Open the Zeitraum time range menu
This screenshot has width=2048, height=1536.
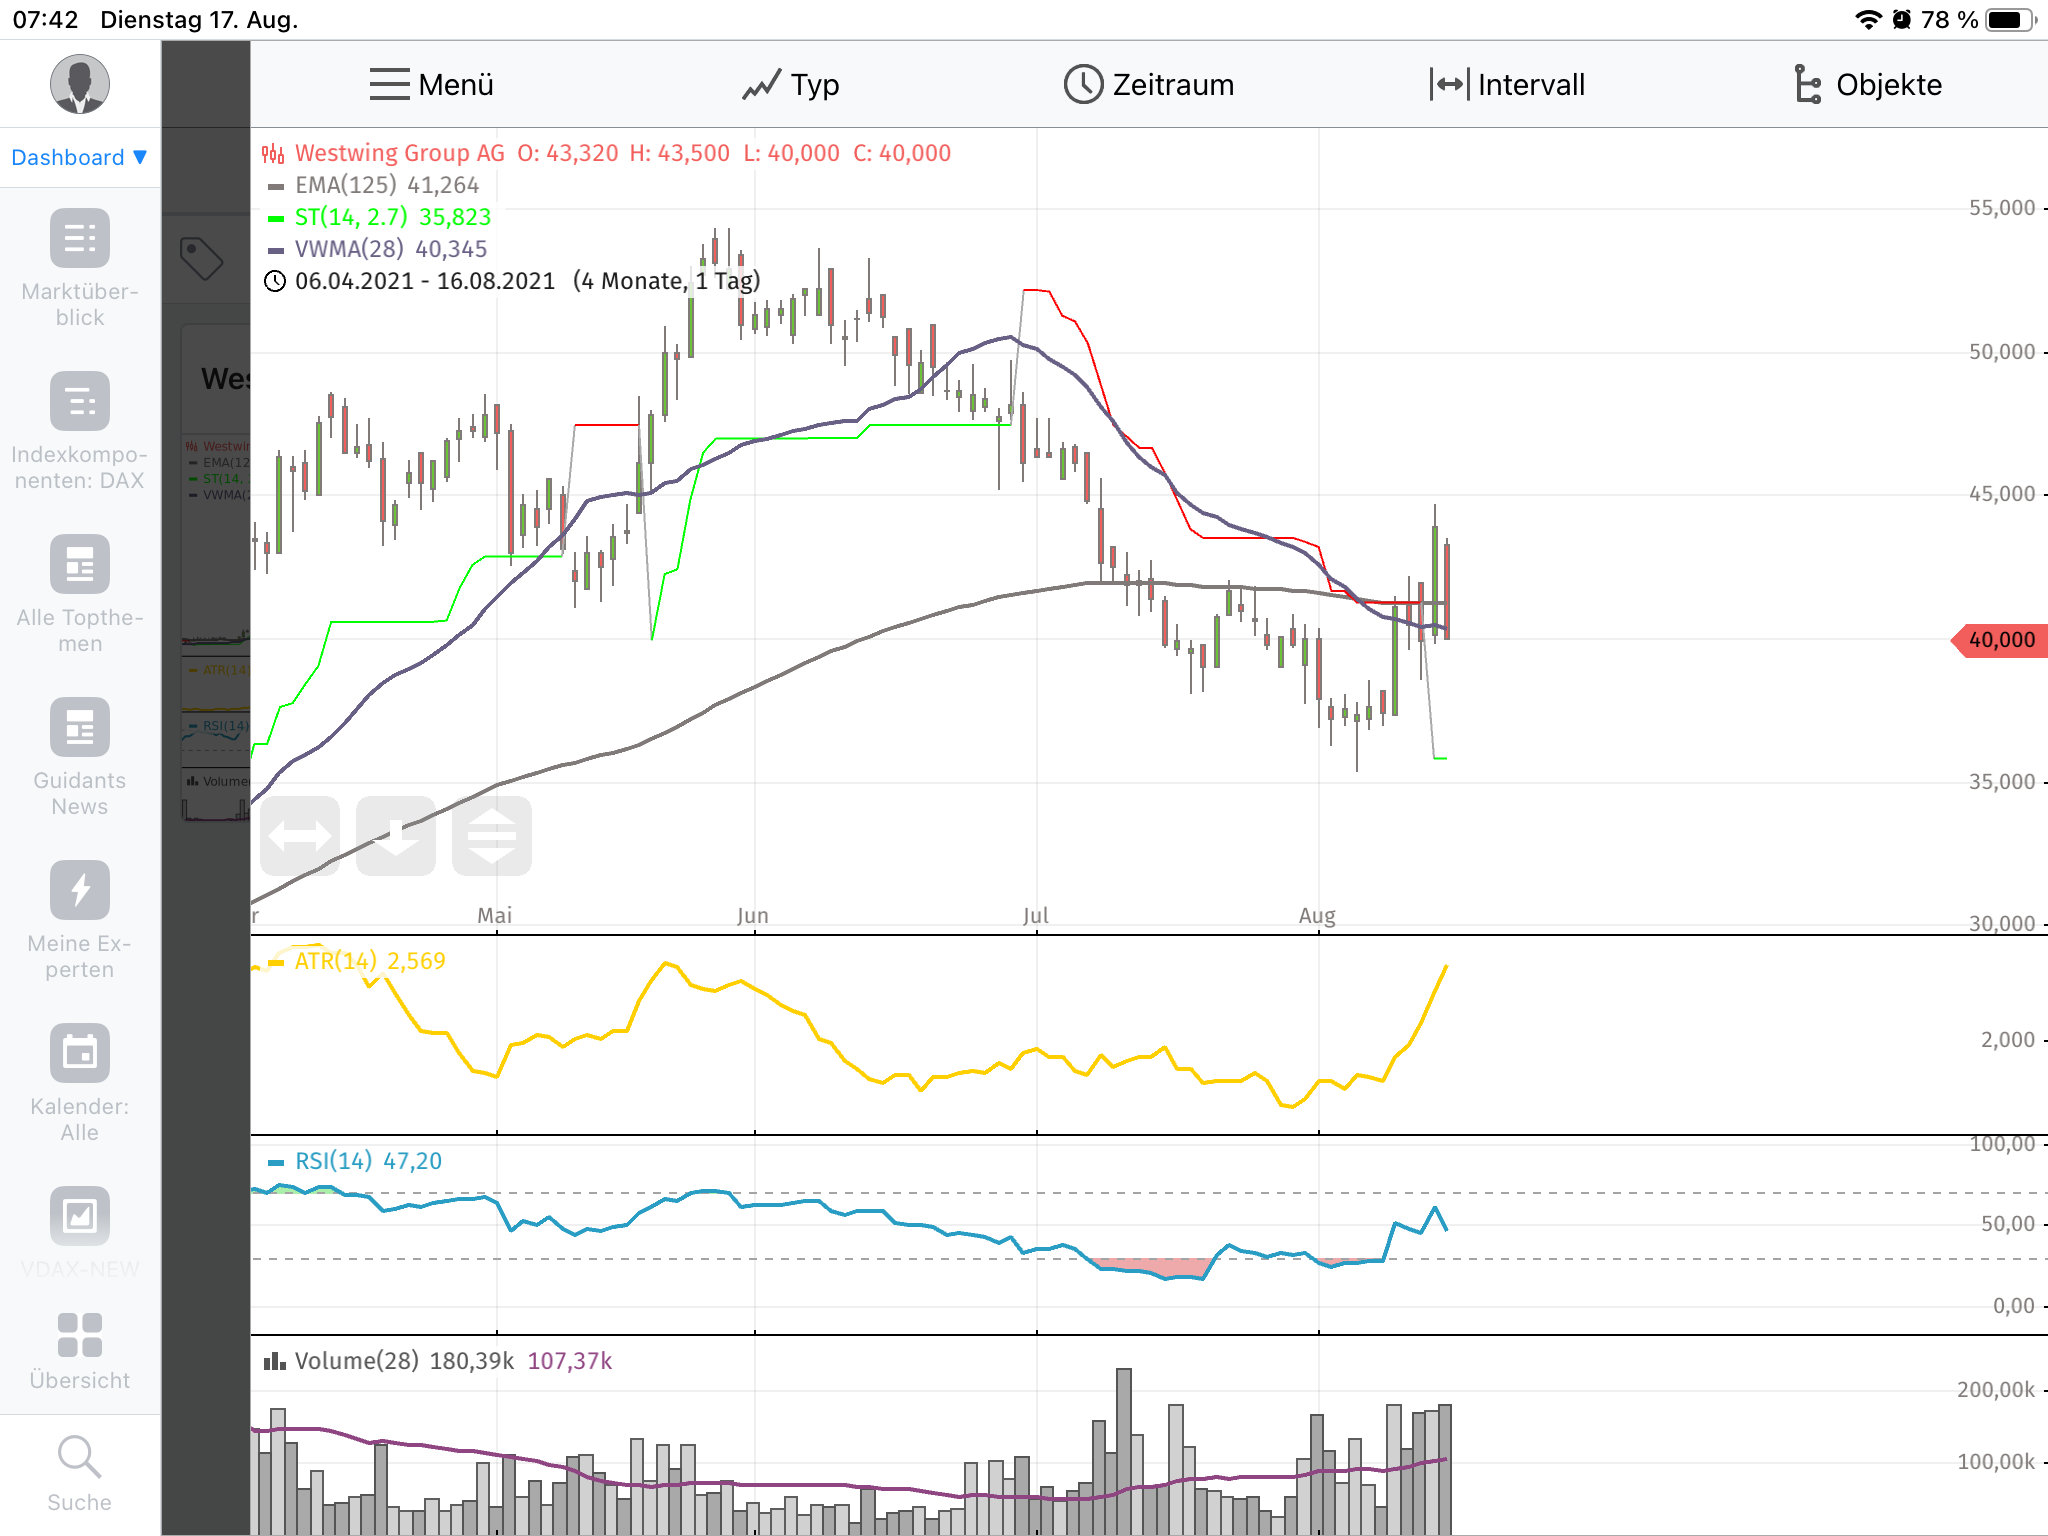click(x=1148, y=85)
